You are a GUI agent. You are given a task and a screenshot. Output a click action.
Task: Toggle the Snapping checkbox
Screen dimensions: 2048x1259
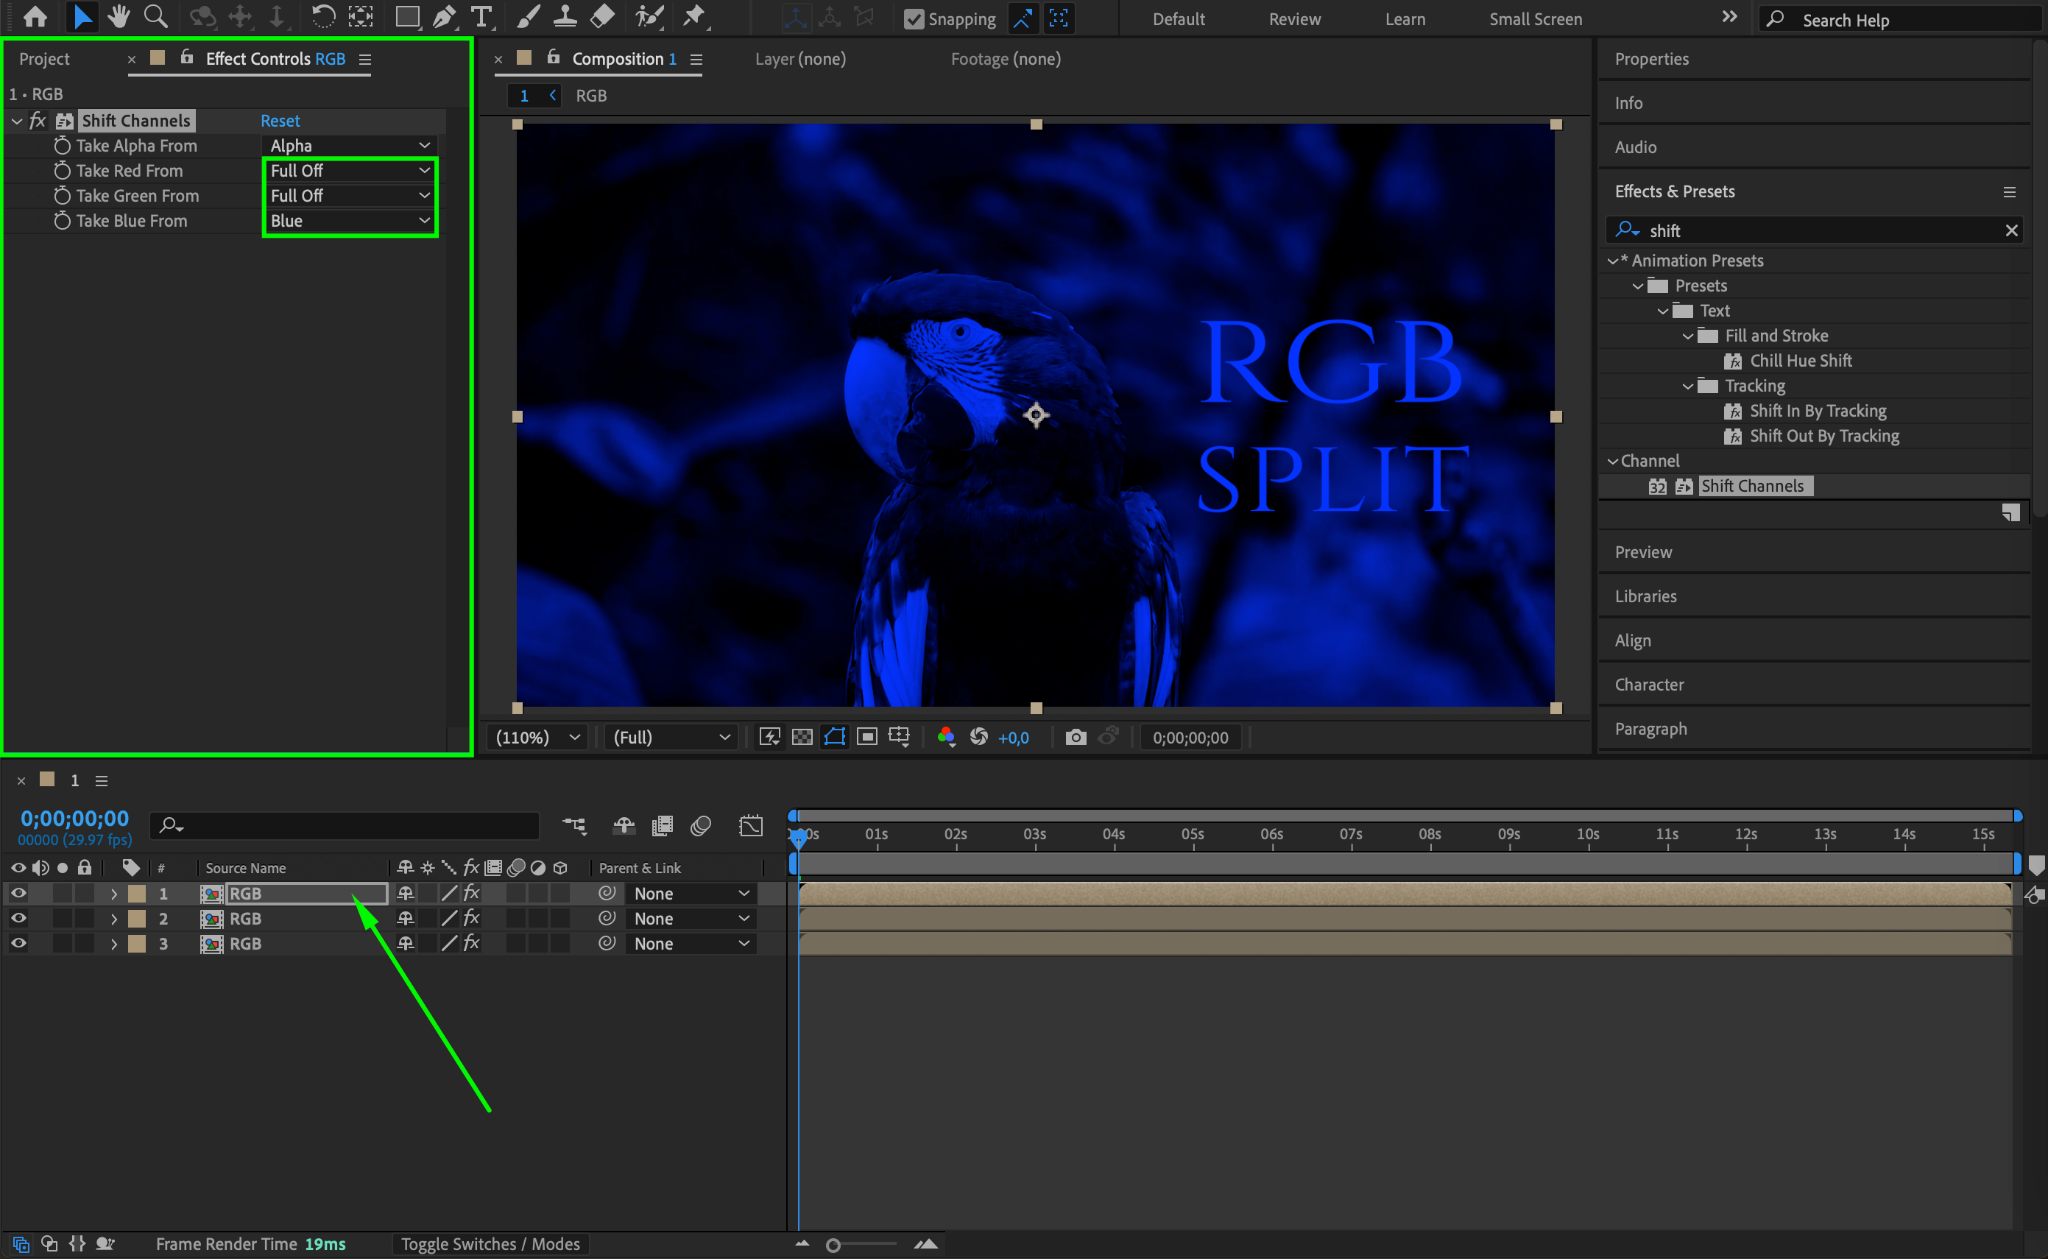tap(914, 19)
